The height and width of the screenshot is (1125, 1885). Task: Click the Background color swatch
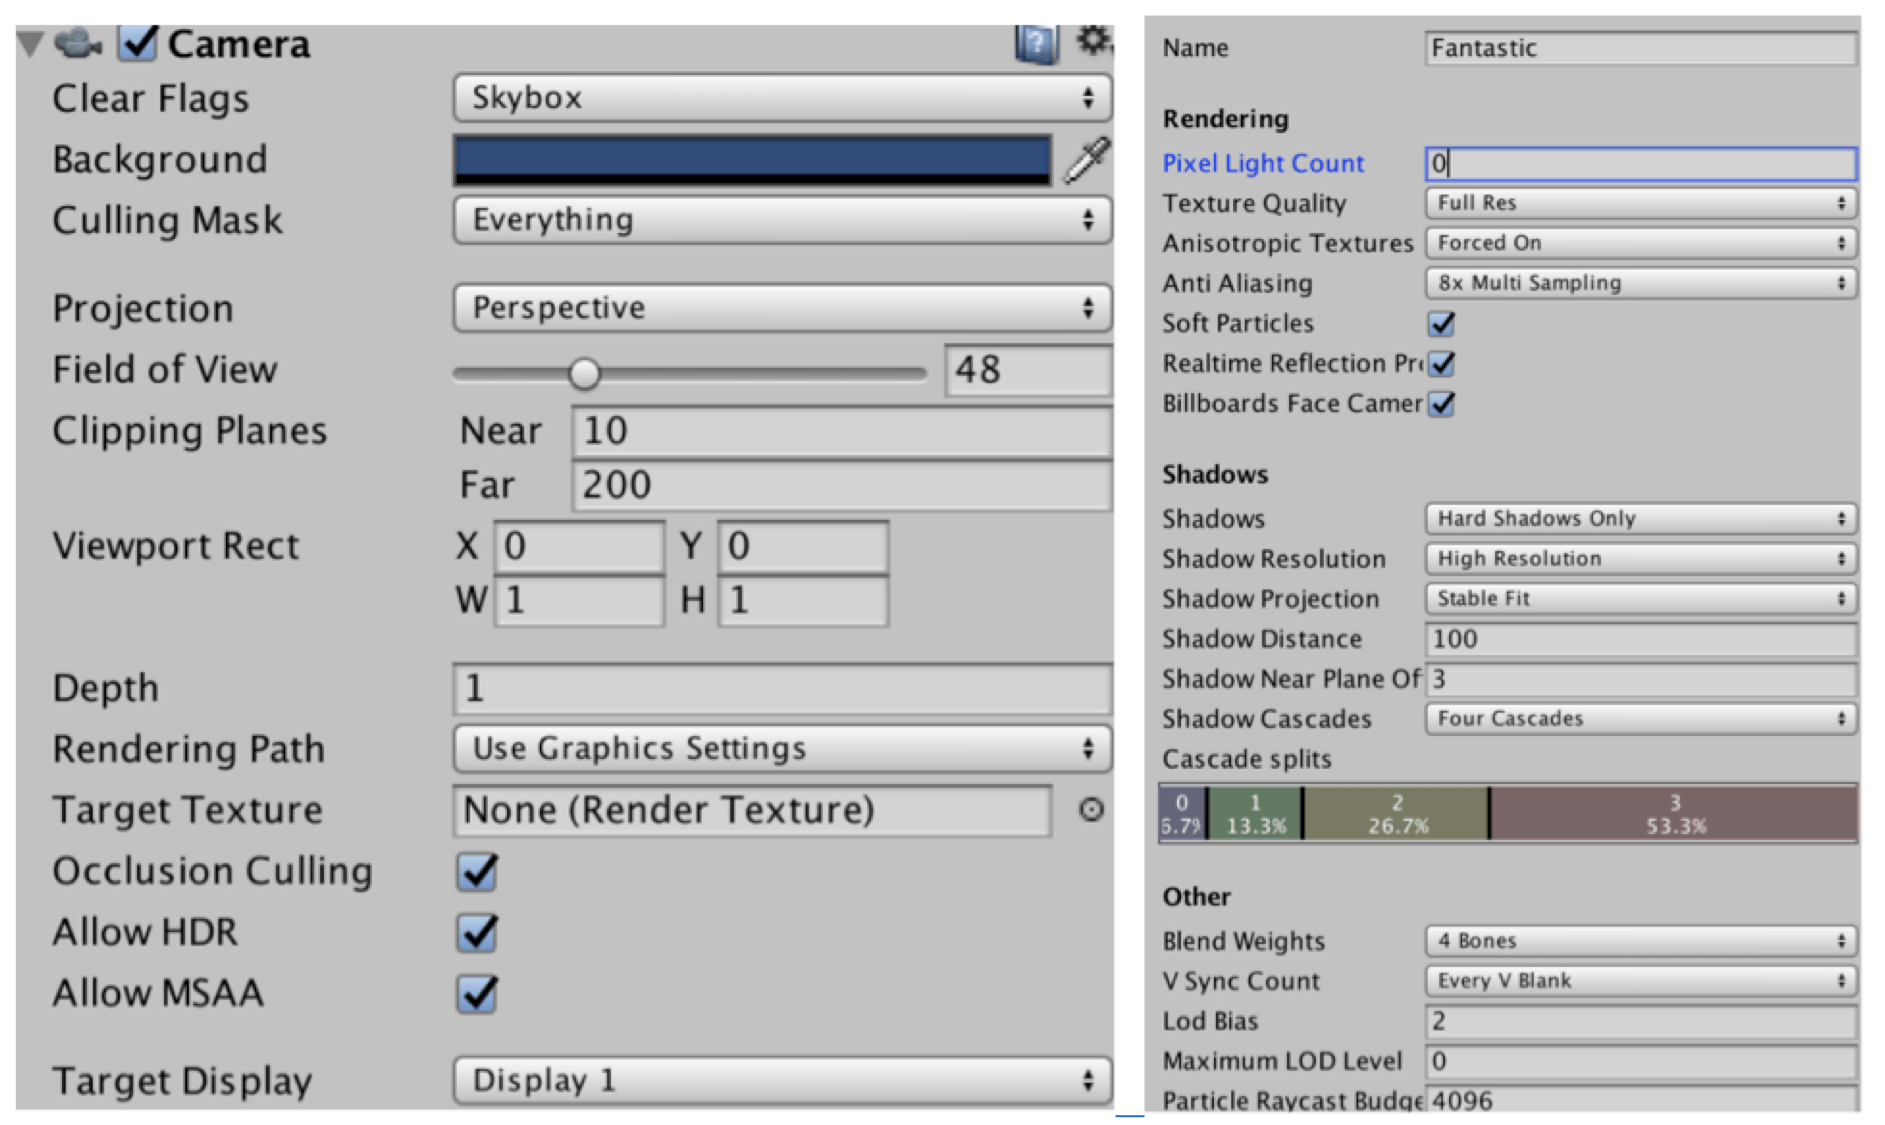(752, 160)
